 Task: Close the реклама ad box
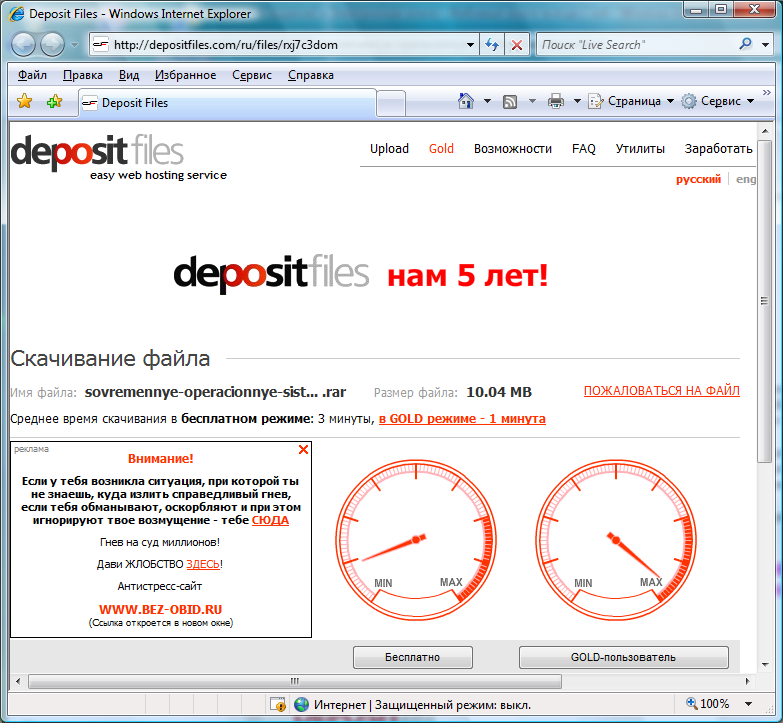303,450
